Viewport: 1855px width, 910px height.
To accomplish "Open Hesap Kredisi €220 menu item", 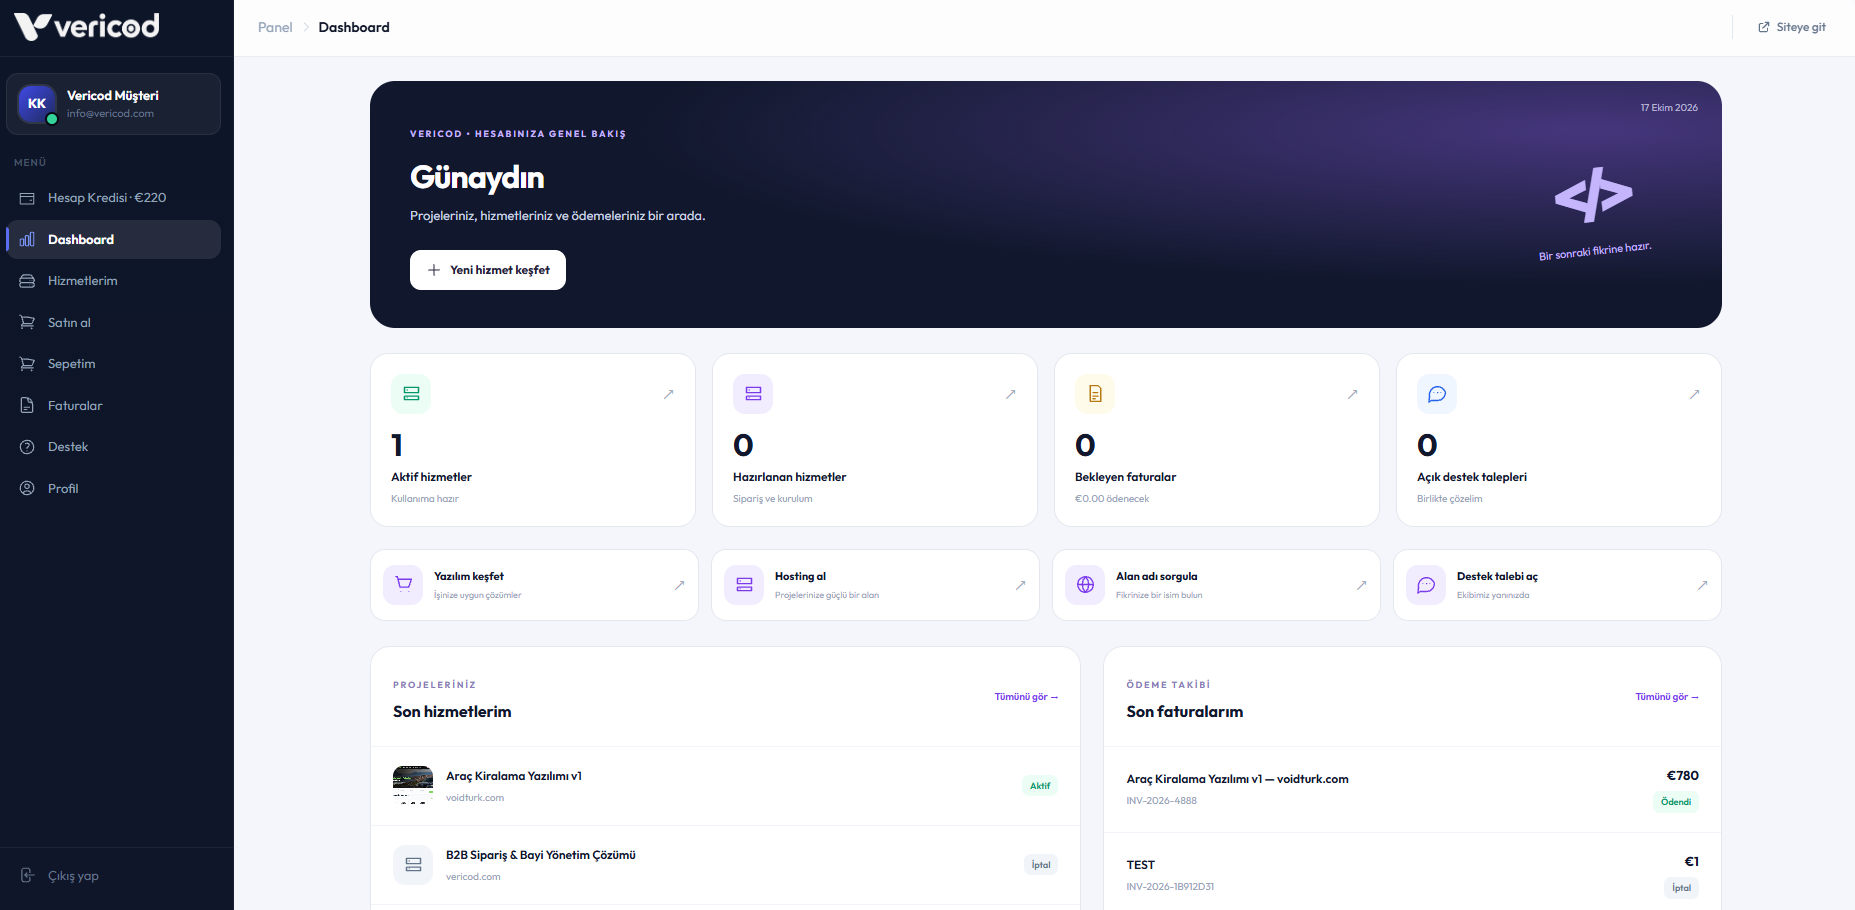I will tap(113, 198).
